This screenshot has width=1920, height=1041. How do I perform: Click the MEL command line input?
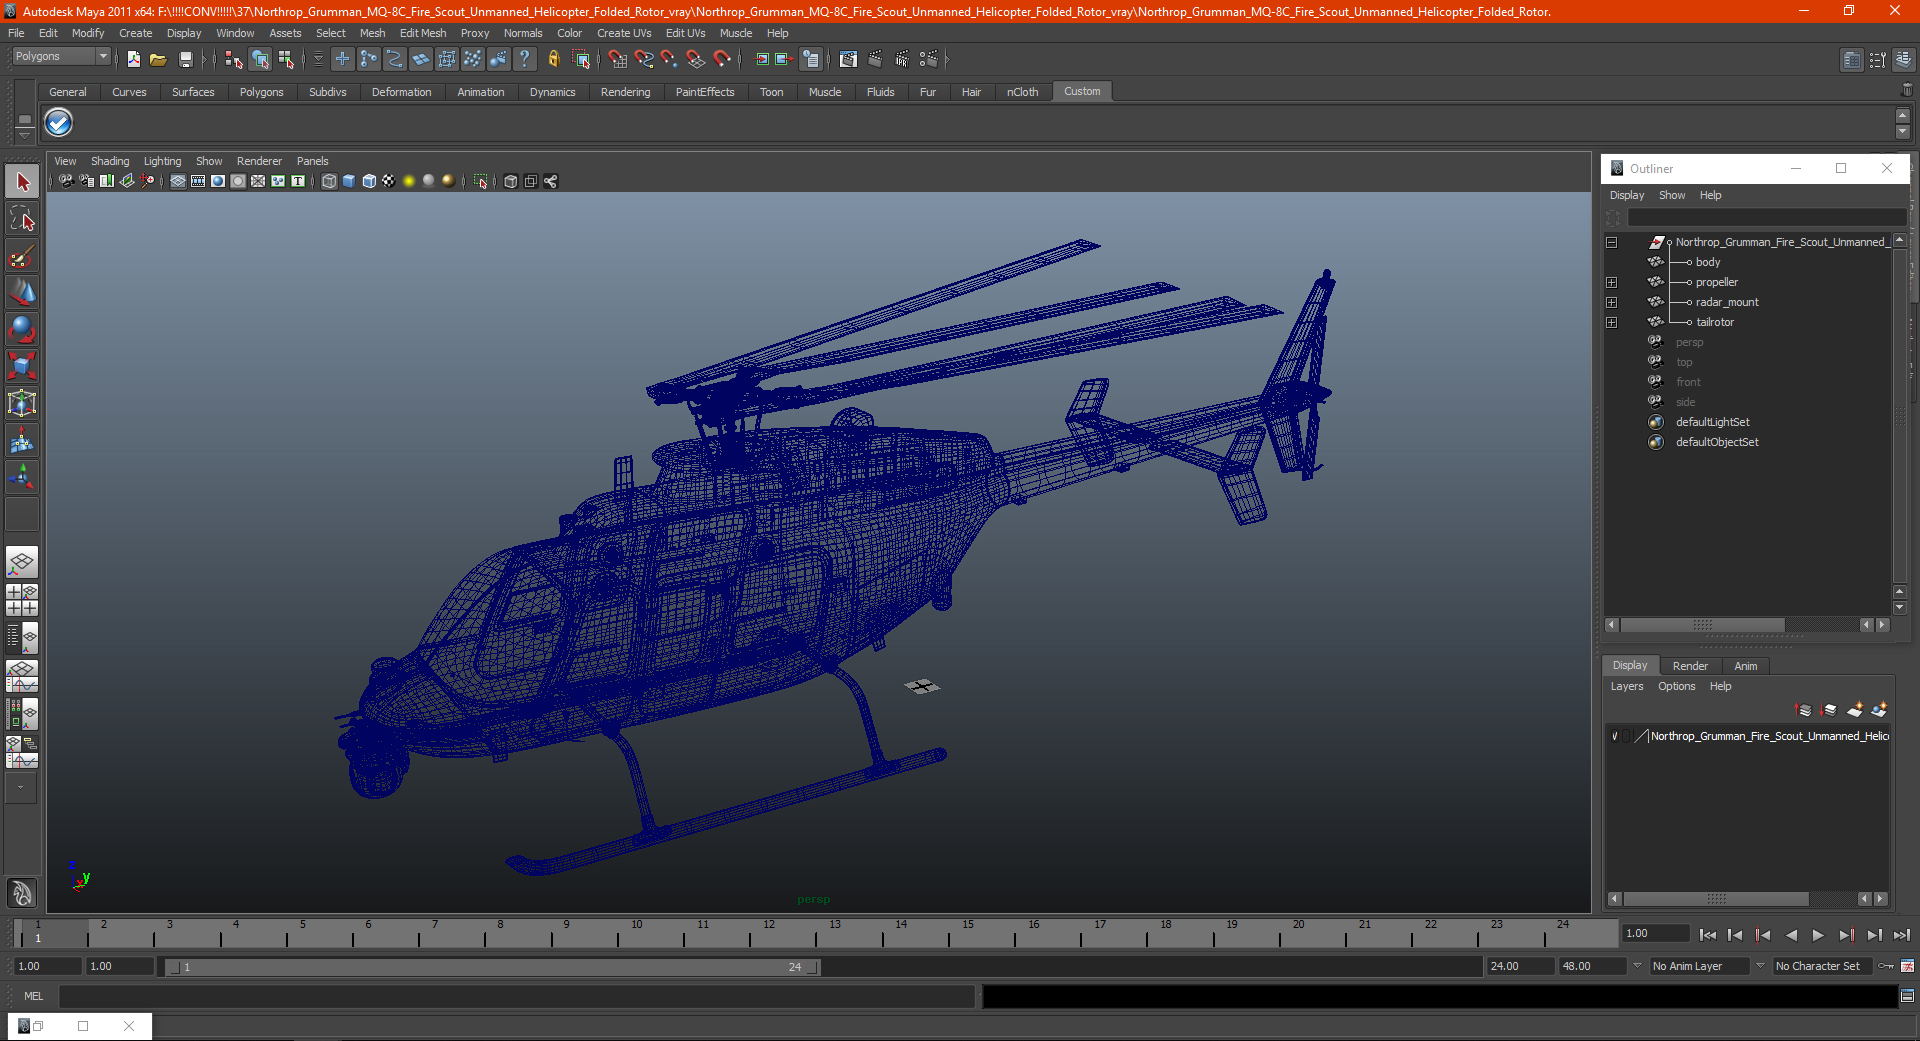click(x=516, y=996)
